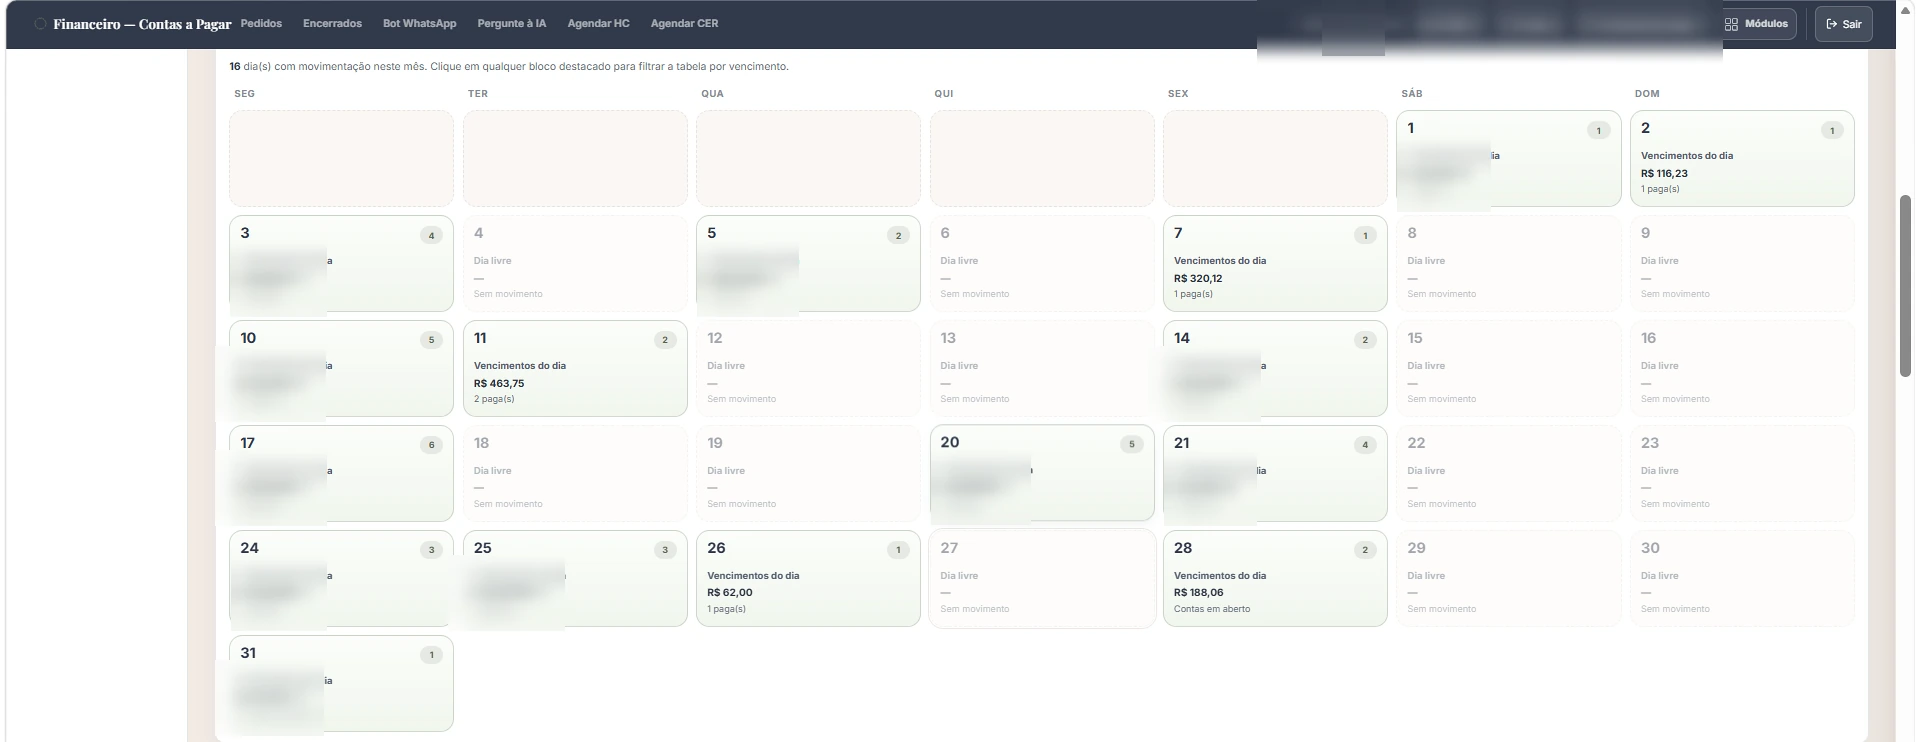The image size is (1917, 742).
Task: Open day 28 block with contas em aberto
Action: 1275,578
